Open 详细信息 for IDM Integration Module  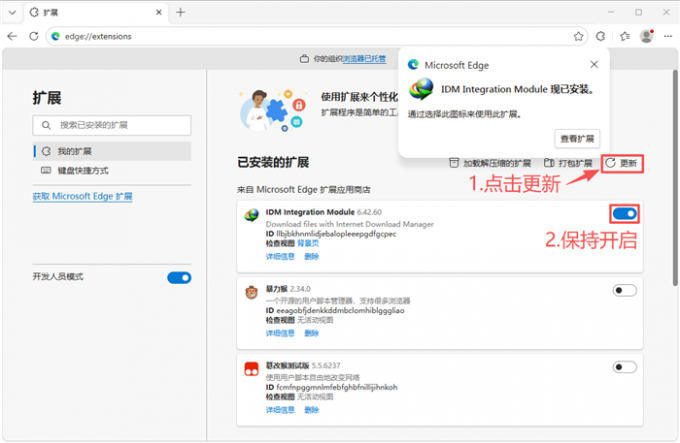280,257
